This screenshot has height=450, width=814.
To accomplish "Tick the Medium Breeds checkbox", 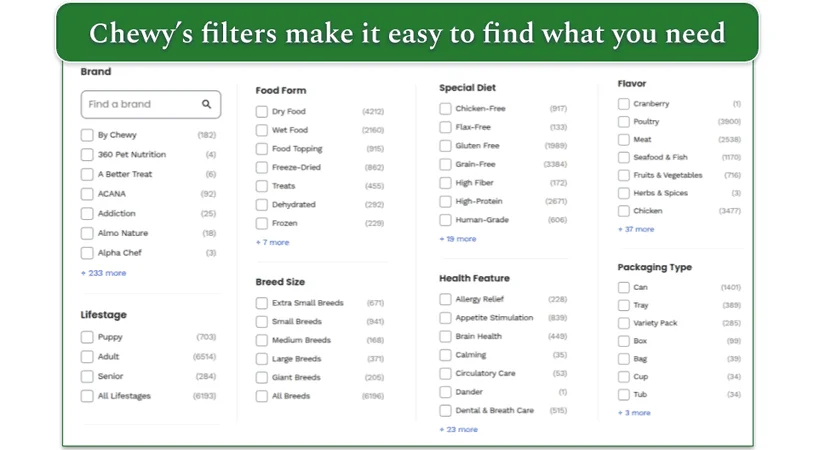I will click(262, 340).
